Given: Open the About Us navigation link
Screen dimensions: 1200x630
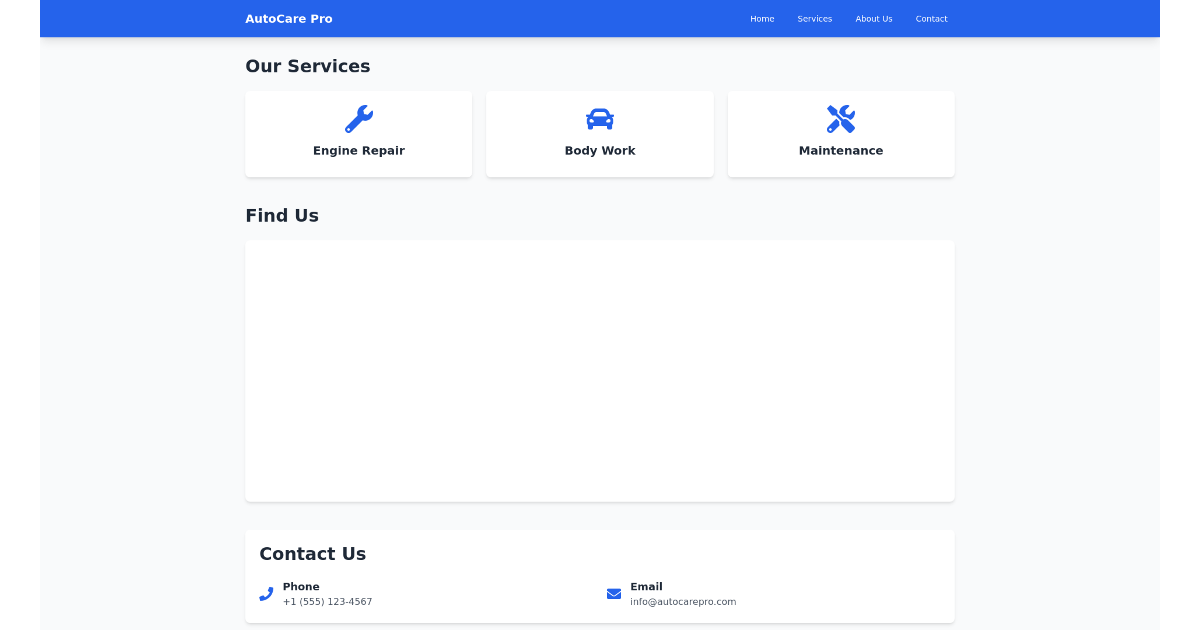Looking at the screenshot, I should tap(873, 18).
